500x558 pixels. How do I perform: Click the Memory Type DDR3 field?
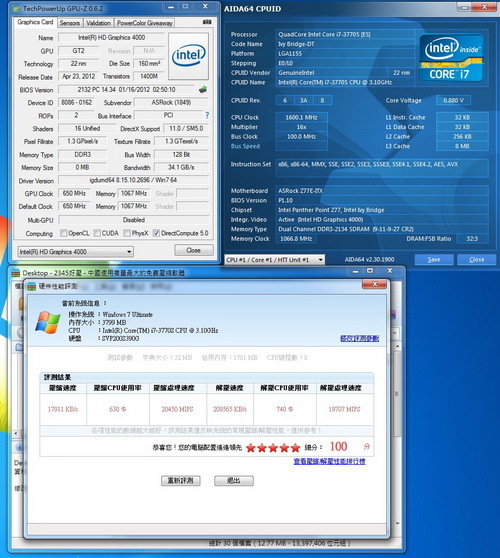click(x=83, y=154)
